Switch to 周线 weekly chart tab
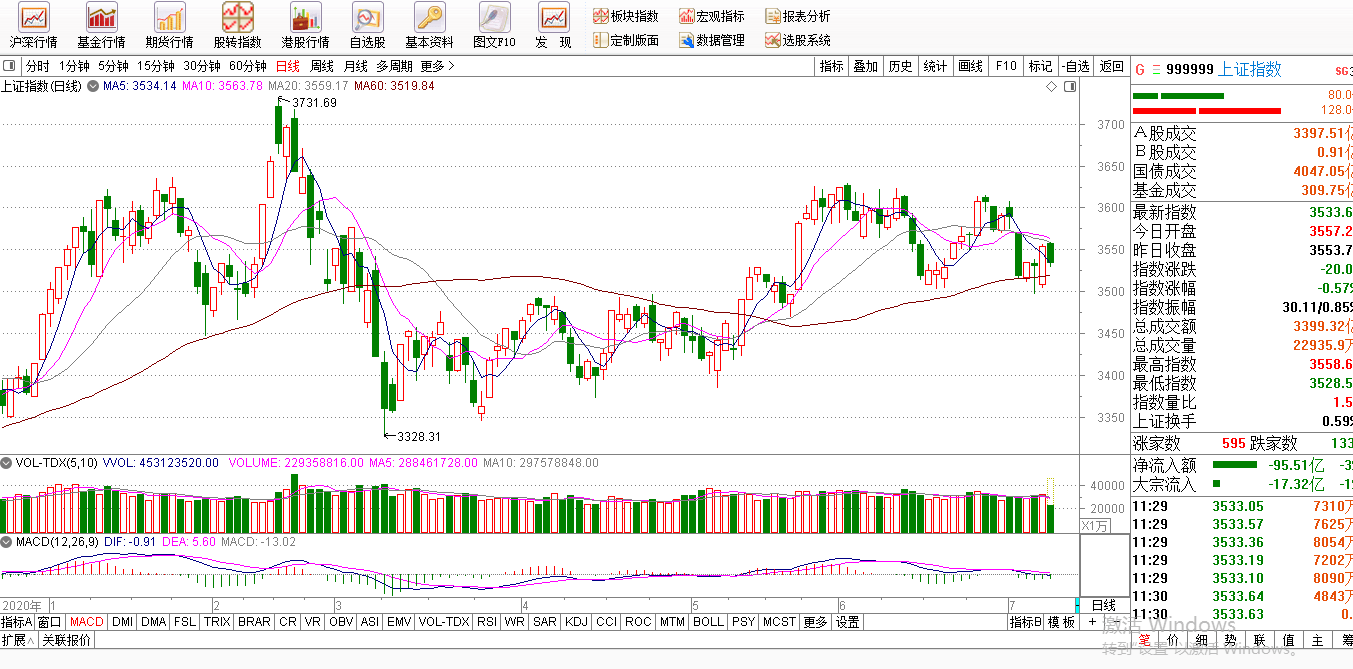Screen dimensions: 1353x669 click(321, 66)
